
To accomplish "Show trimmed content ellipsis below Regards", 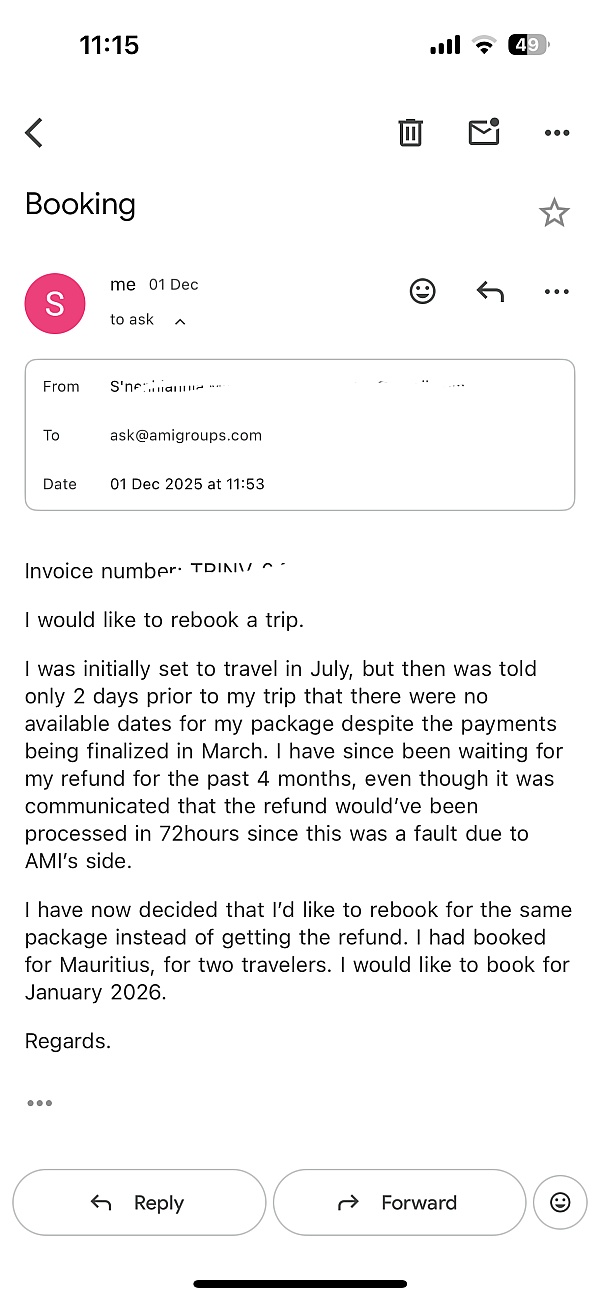I will coord(40,1103).
